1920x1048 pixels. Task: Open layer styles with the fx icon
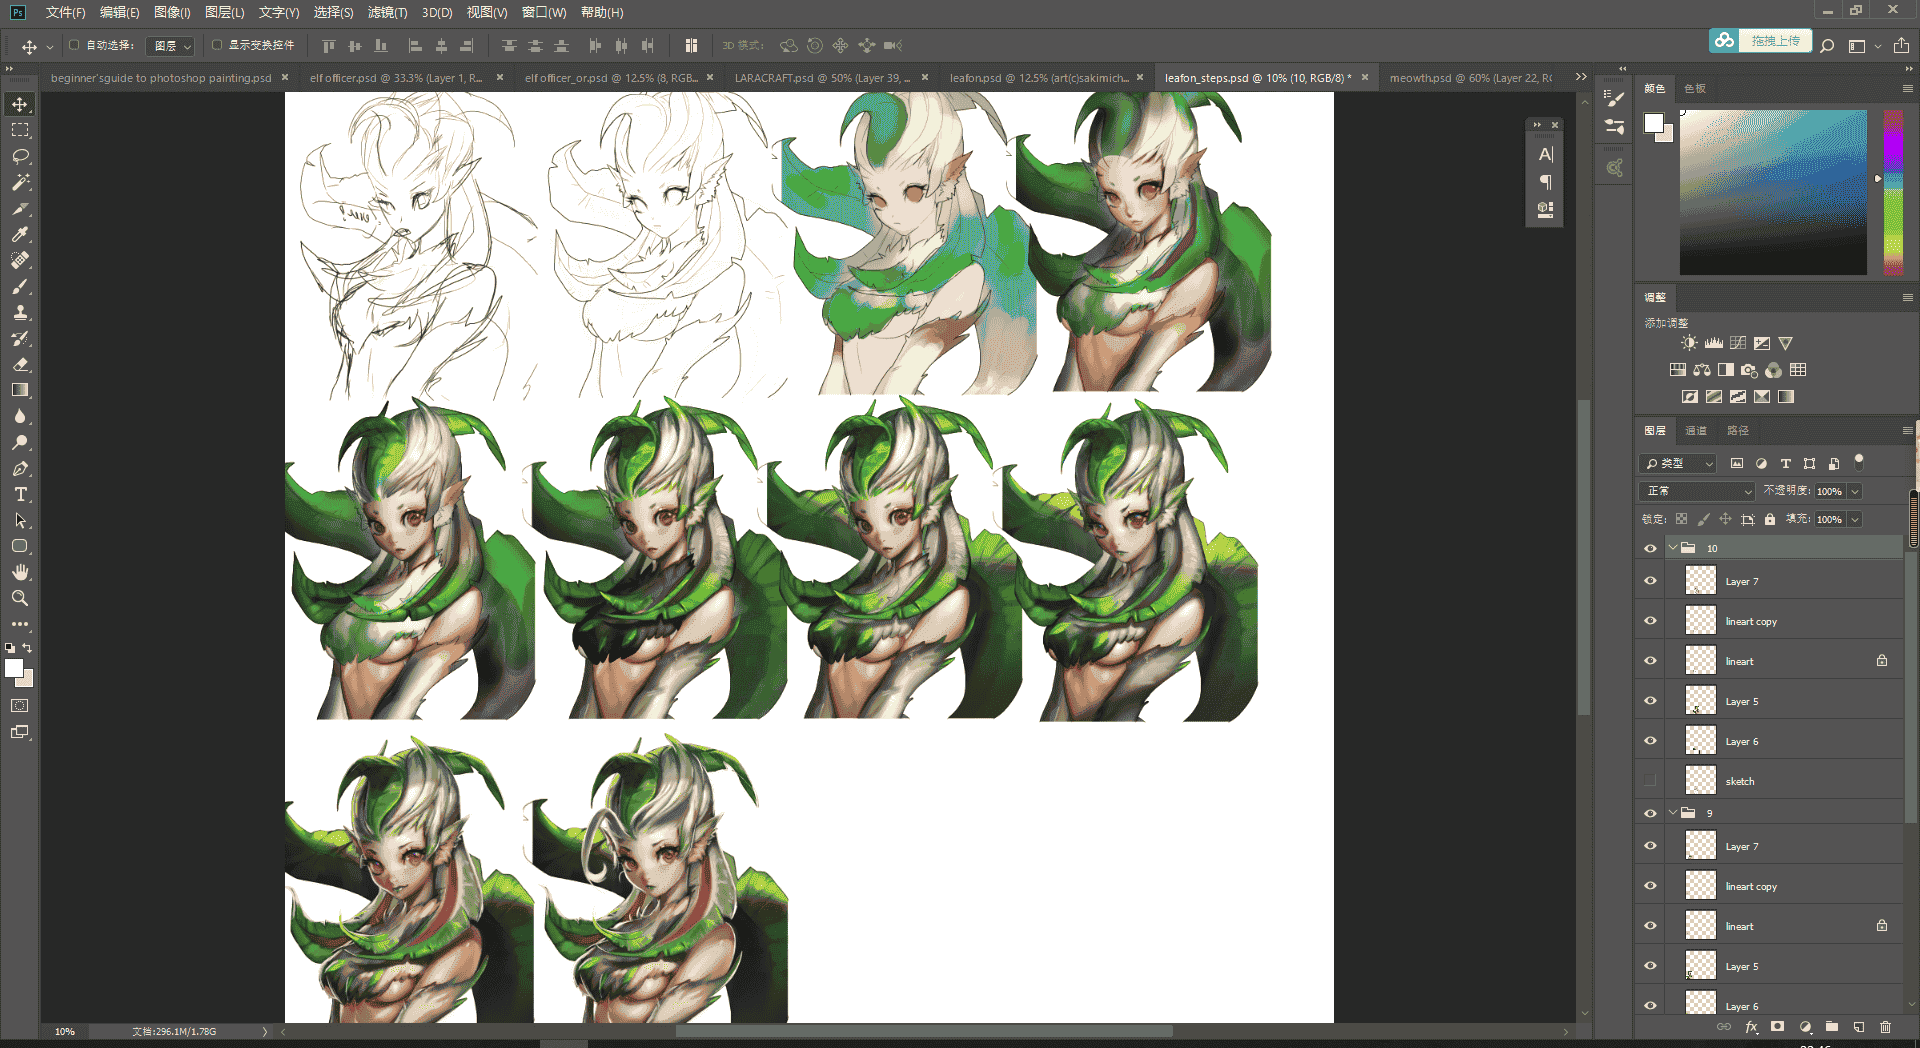tap(1751, 1027)
